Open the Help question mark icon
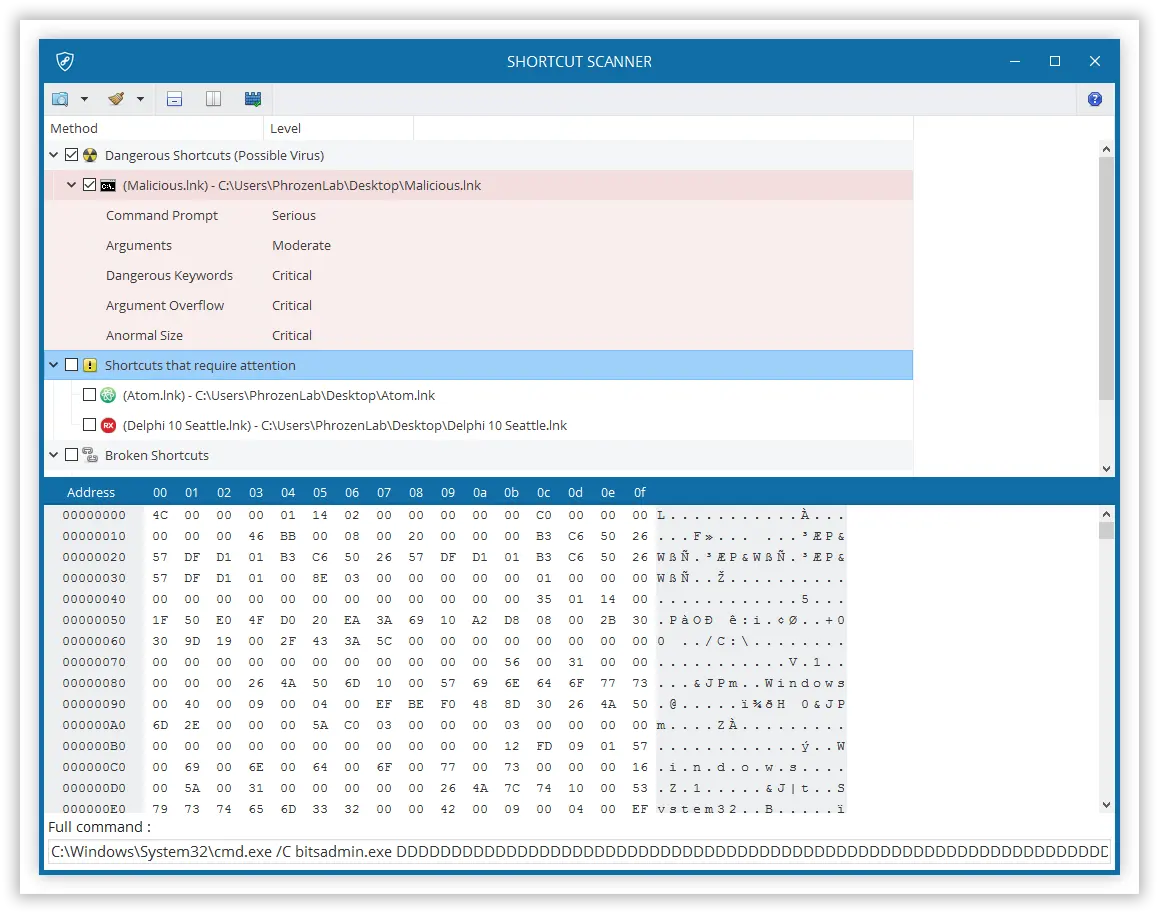 pyautogui.click(x=1094, y=98)
